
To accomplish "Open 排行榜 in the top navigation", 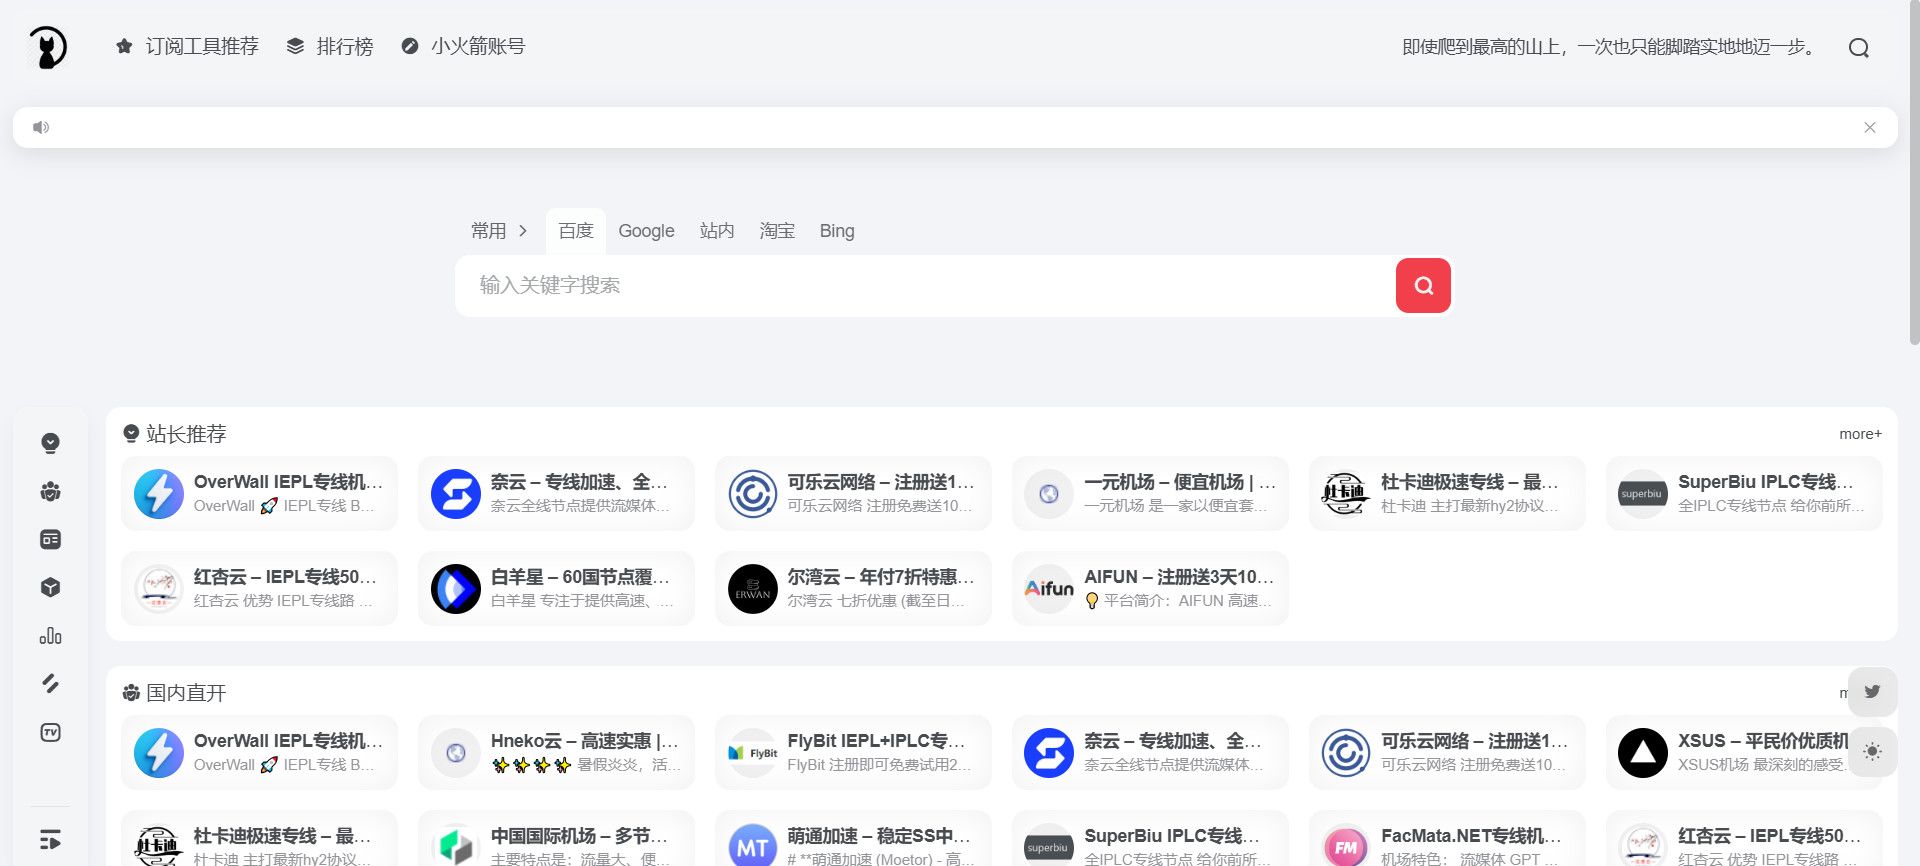I will pos(330,47).
